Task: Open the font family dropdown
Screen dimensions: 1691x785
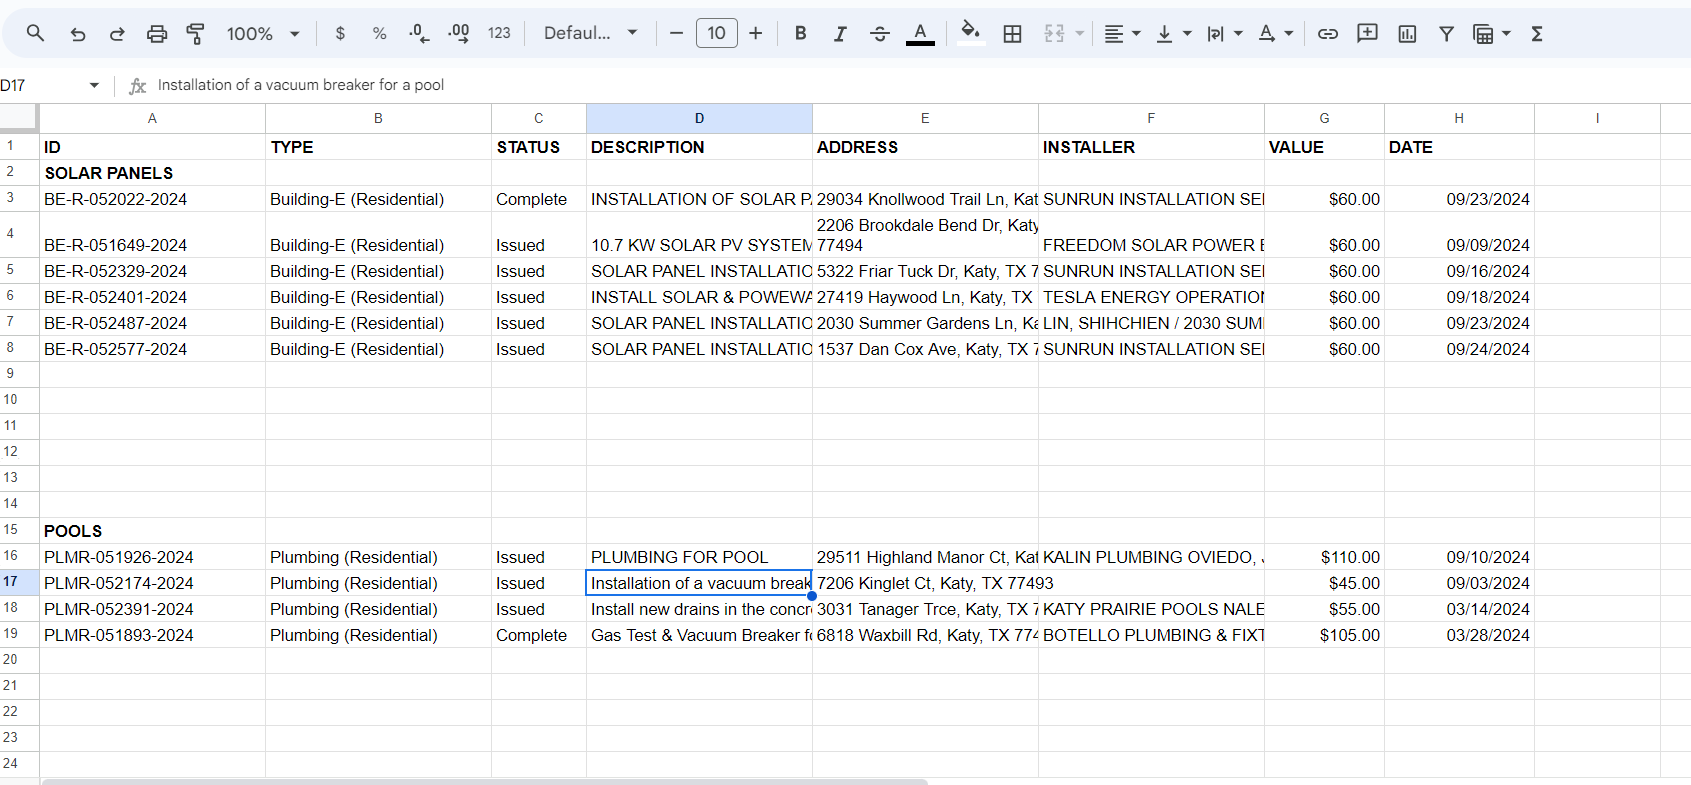Action: click(590, 33)
